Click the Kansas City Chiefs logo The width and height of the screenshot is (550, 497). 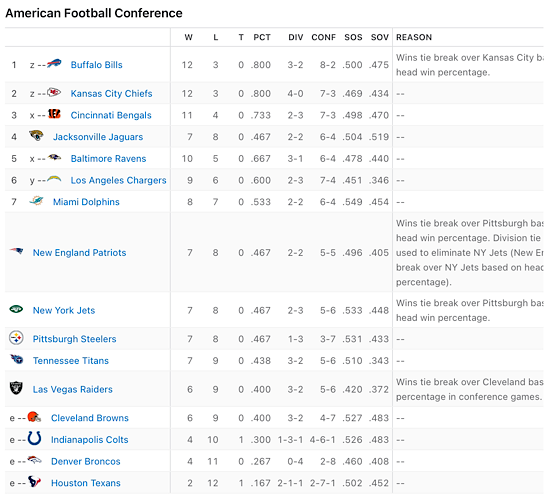click(54, 92)
